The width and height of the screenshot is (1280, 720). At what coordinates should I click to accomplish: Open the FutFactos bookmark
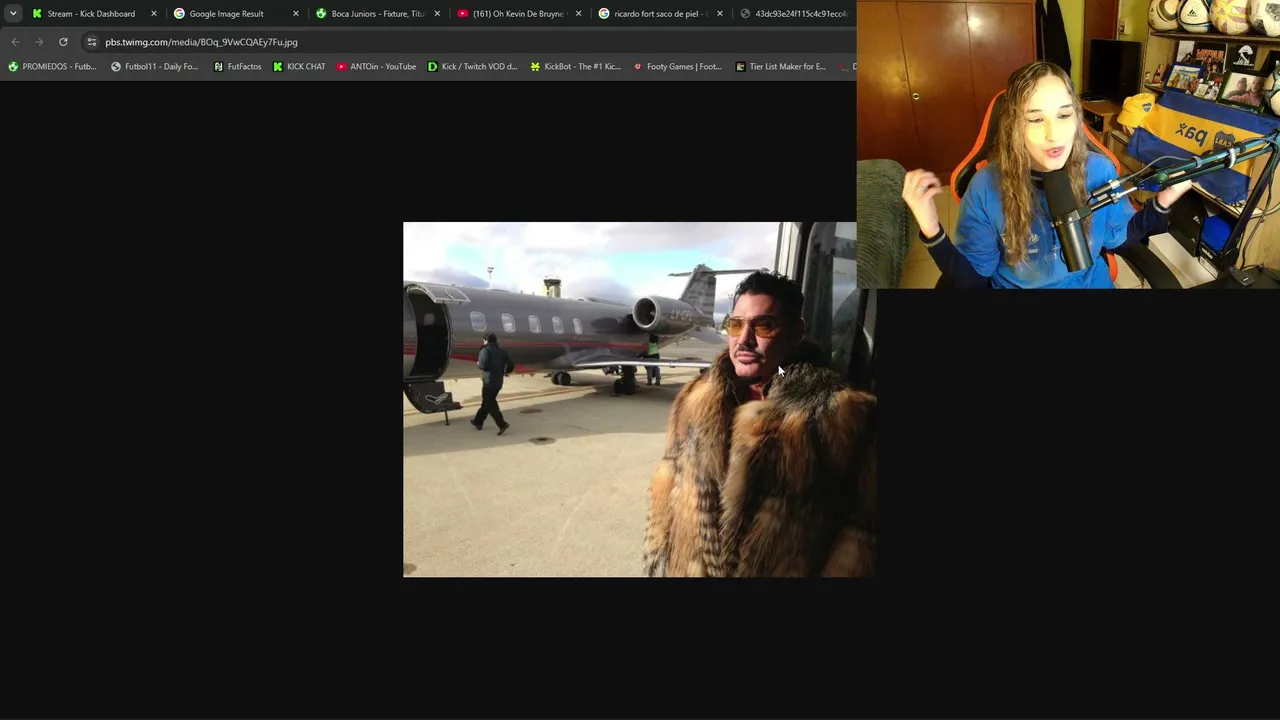237,67
